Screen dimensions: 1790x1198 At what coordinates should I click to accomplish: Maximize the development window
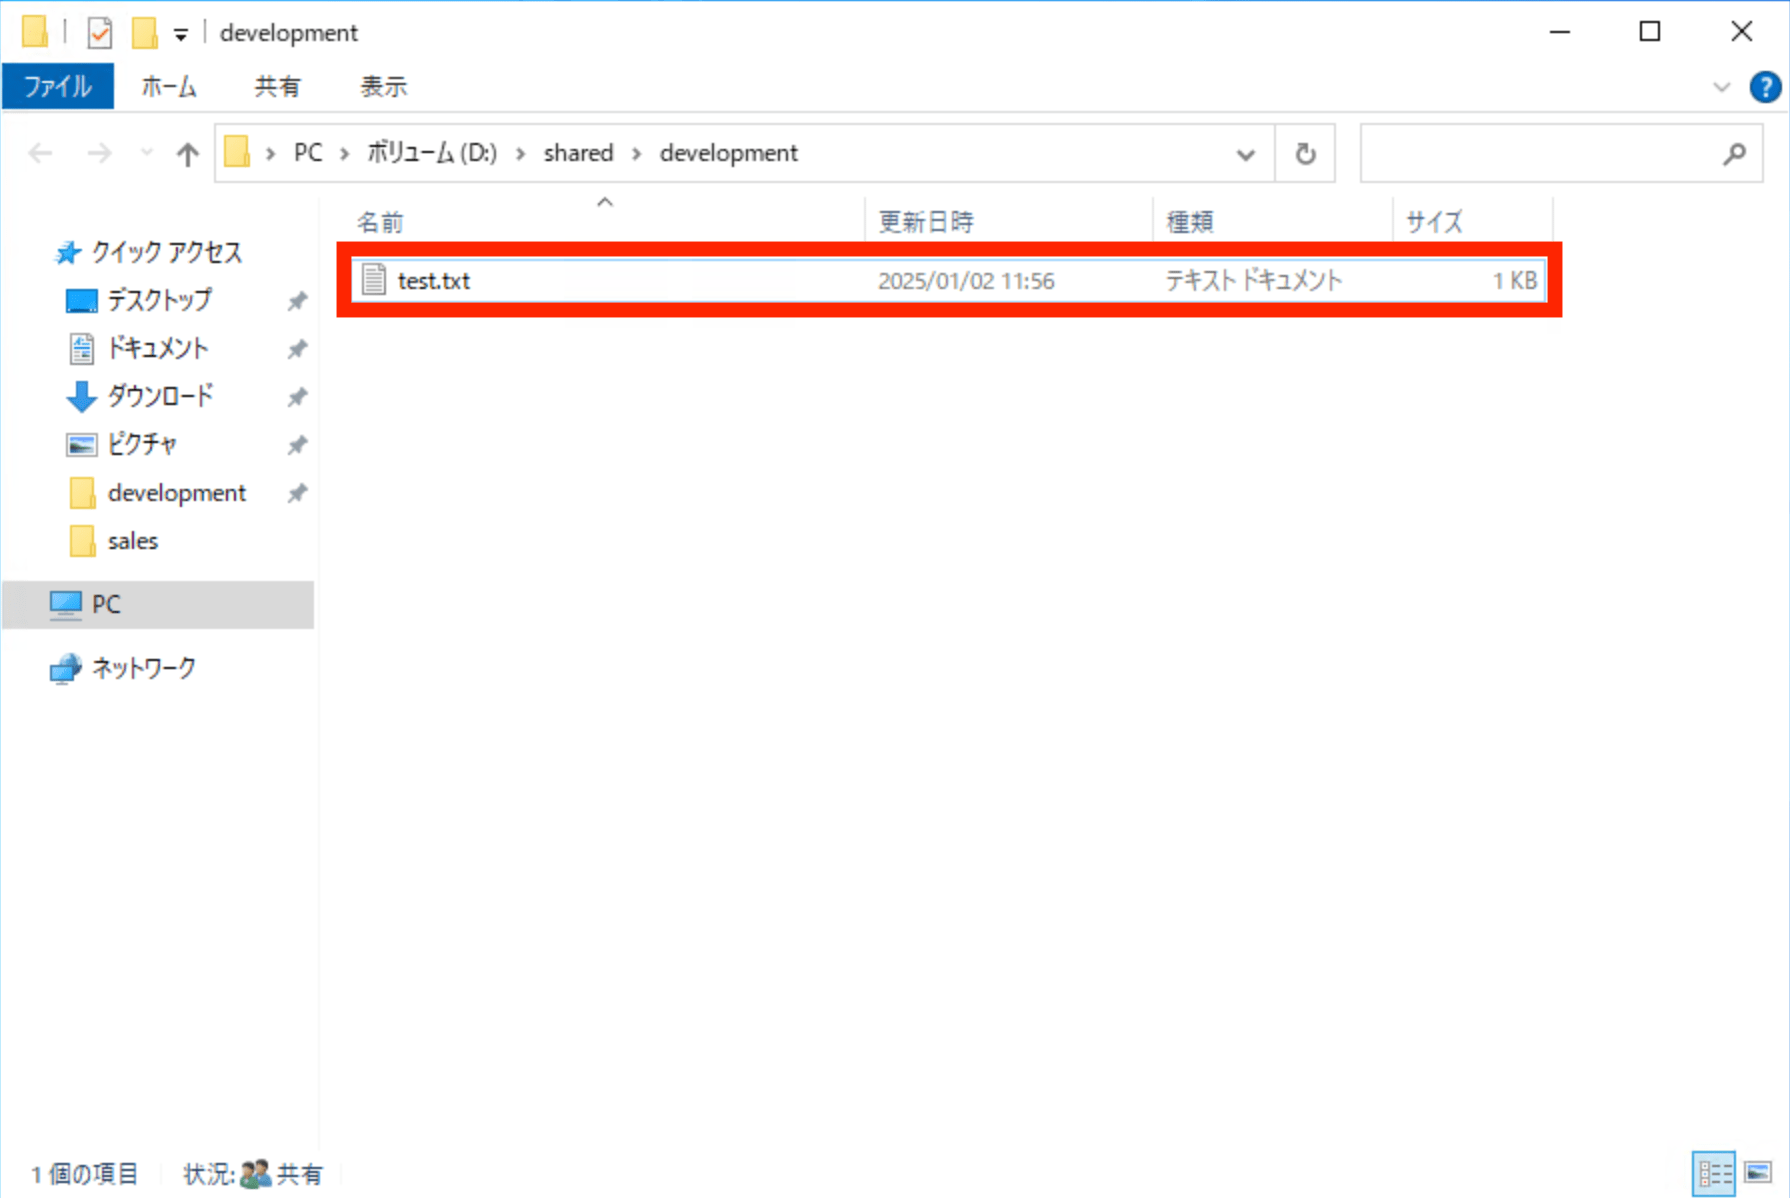click(x=1650, y=32)
